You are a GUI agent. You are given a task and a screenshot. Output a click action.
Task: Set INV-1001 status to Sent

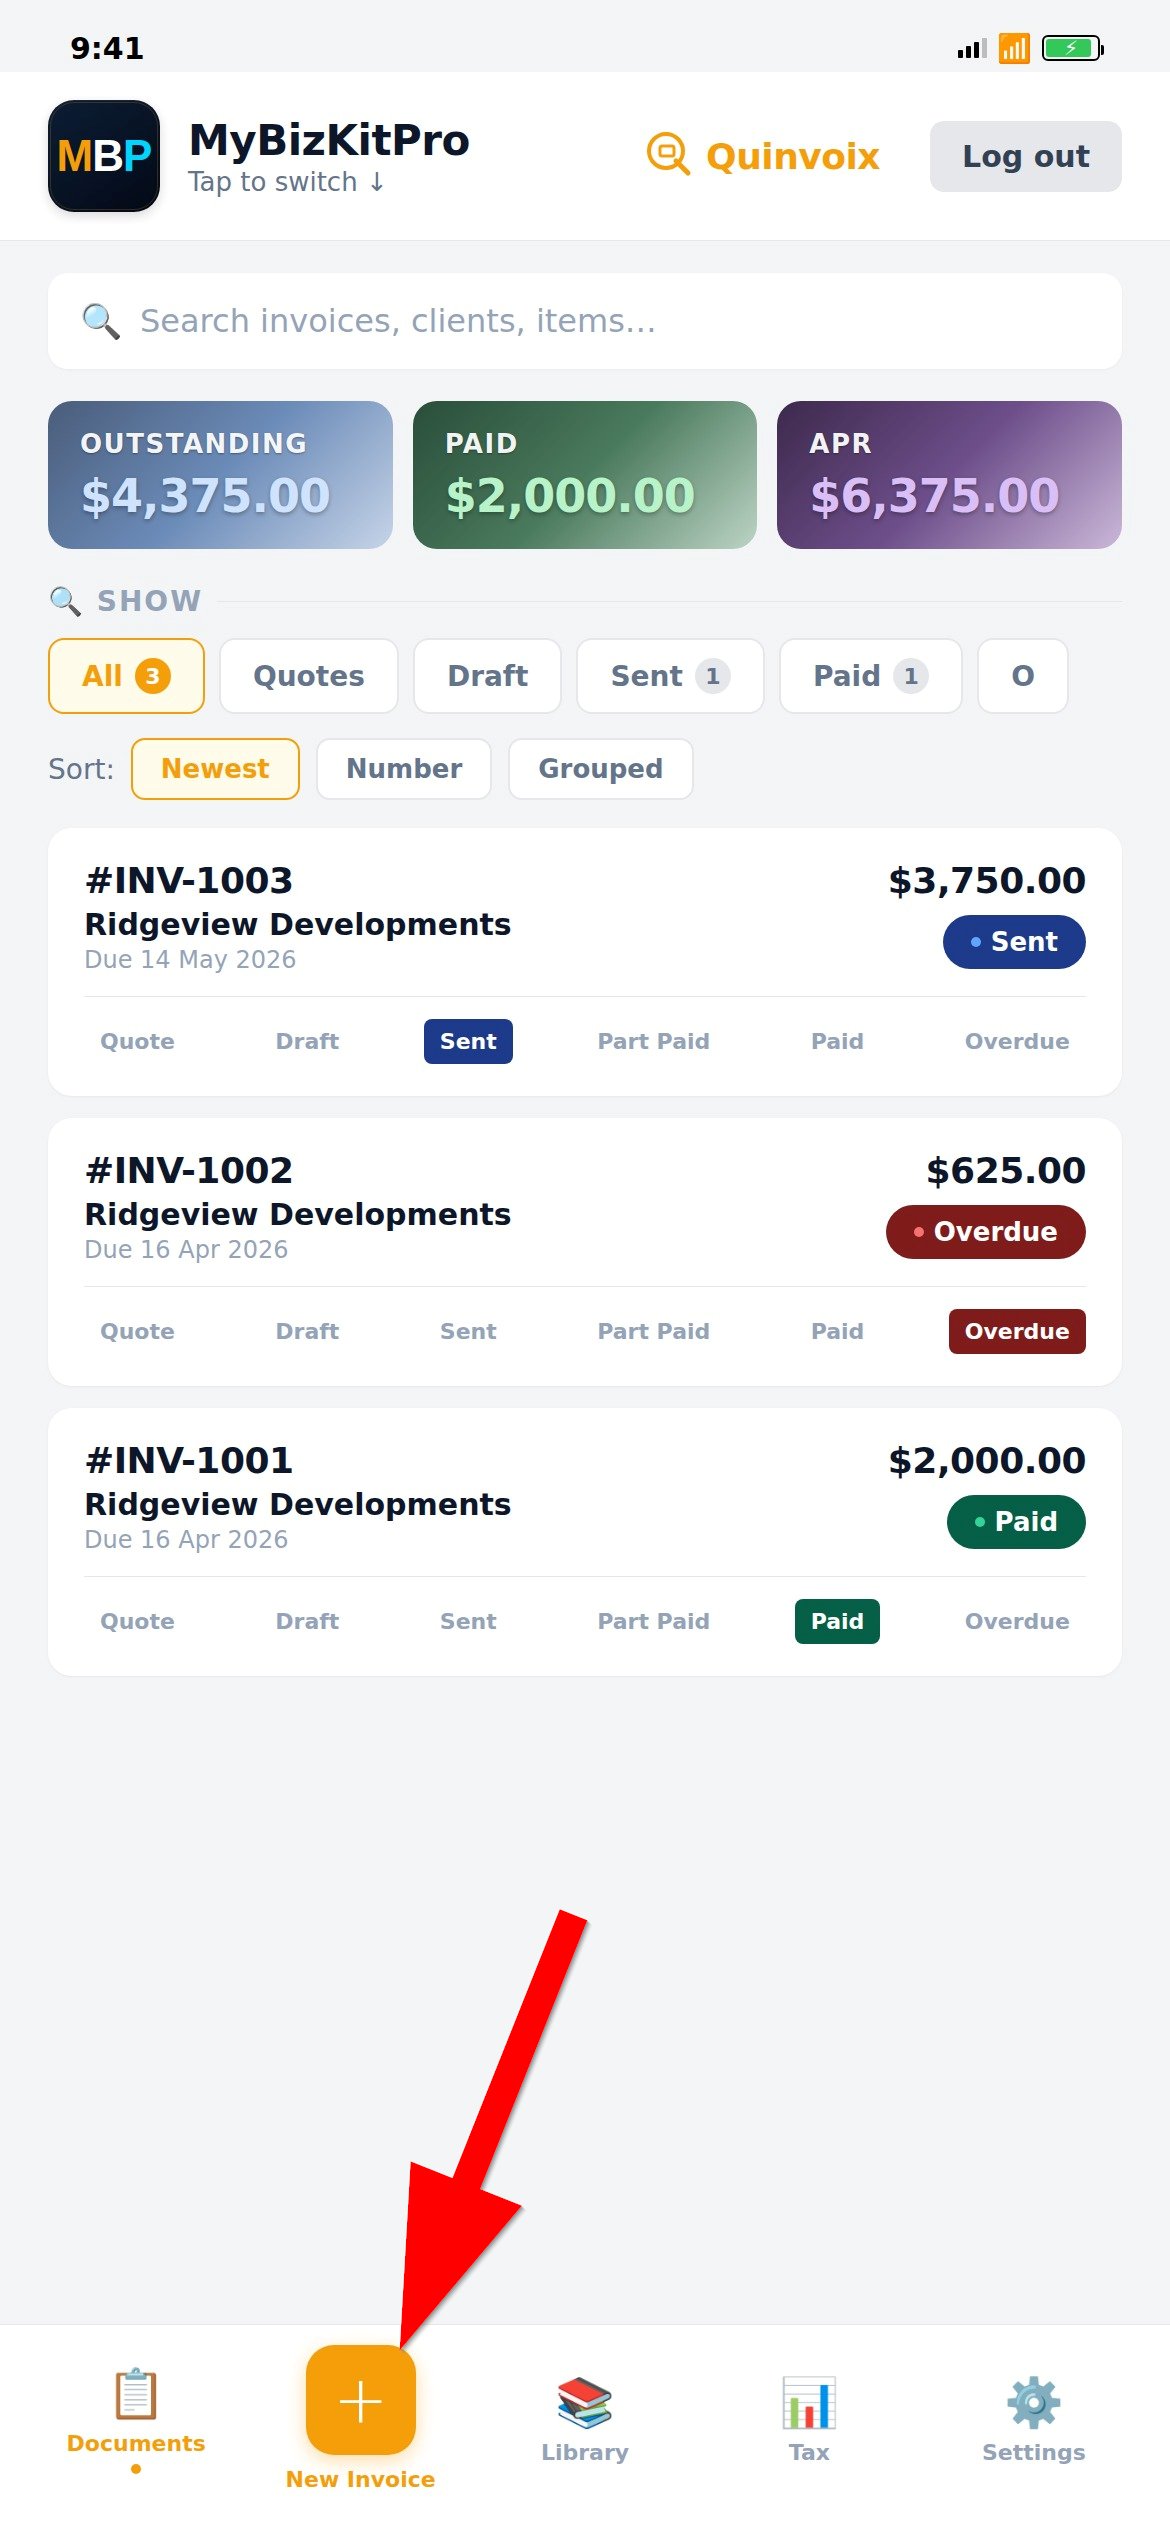[x=468, y=1621]
